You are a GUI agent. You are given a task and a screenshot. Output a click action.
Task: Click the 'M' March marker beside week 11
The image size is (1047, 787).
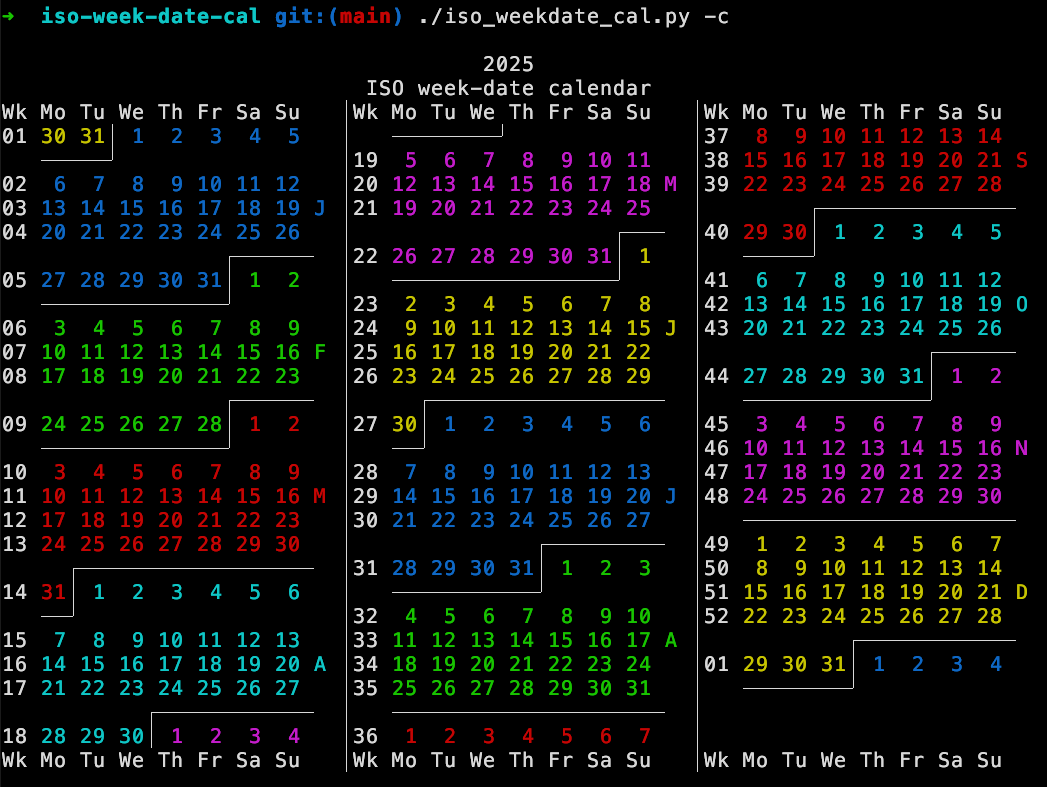click(x=318, y=496)
